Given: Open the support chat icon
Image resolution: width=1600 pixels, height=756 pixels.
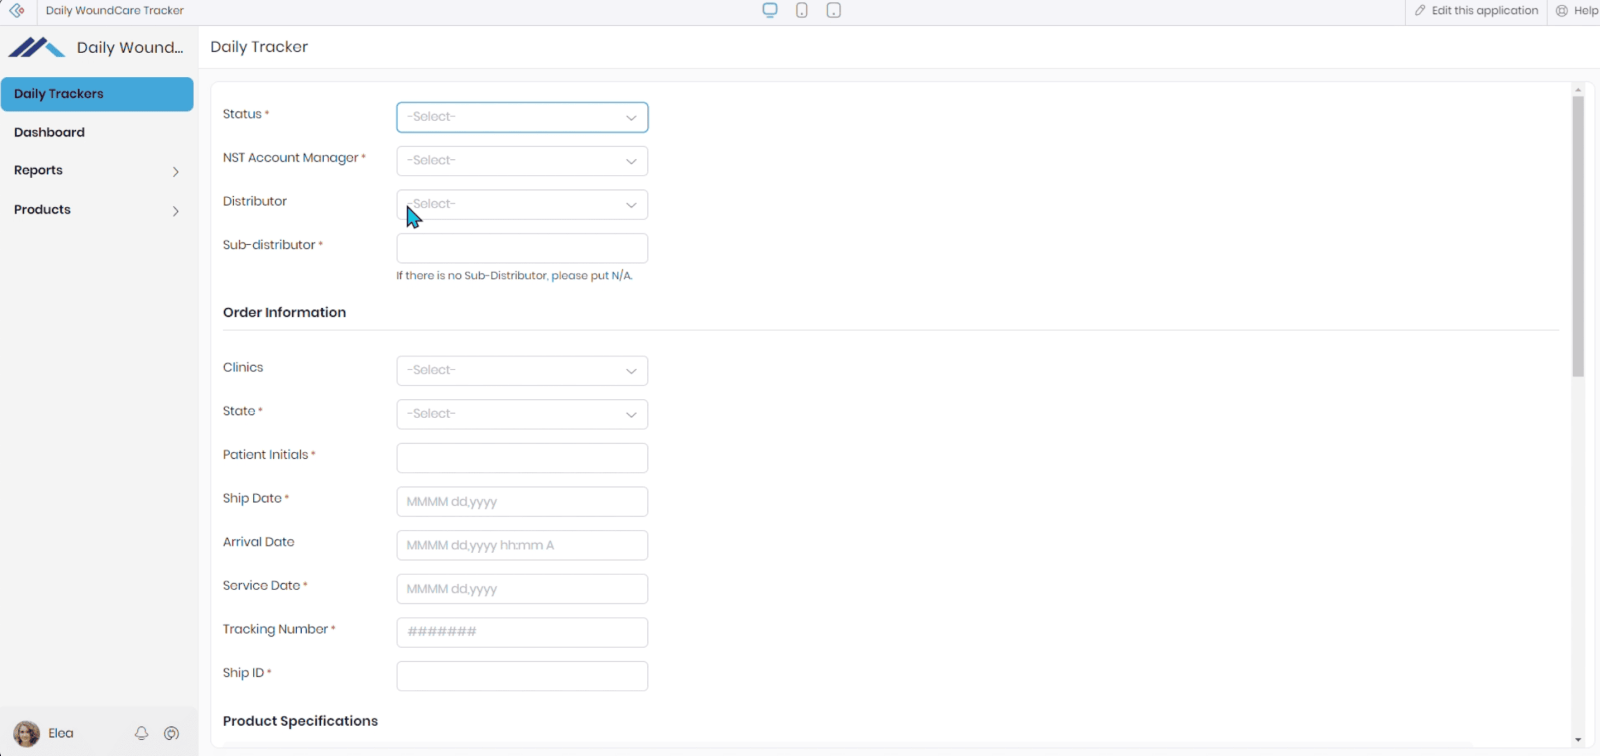Looking at the screenshot, I should 172,733.
